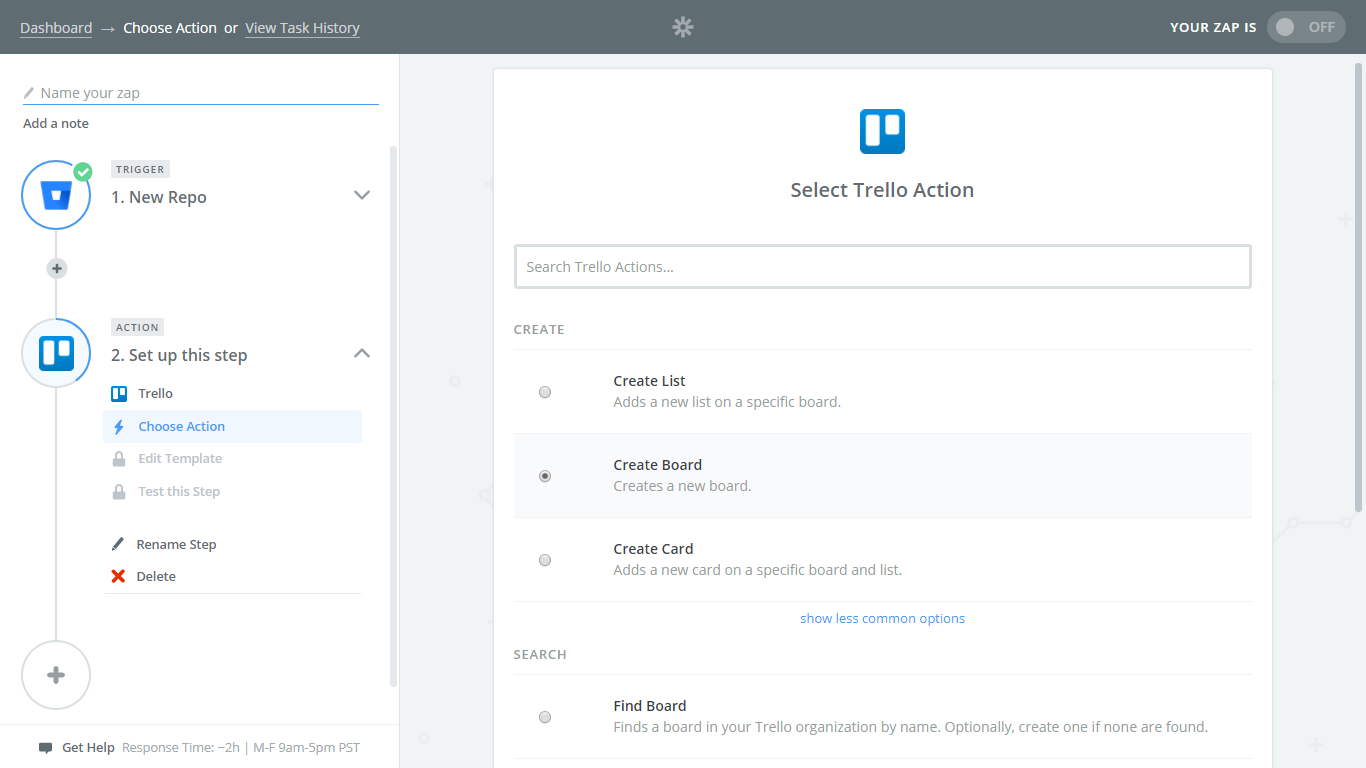
Task: Click the 2. Set up this step title
Action: pyautogui.click(x=179, y=355)
